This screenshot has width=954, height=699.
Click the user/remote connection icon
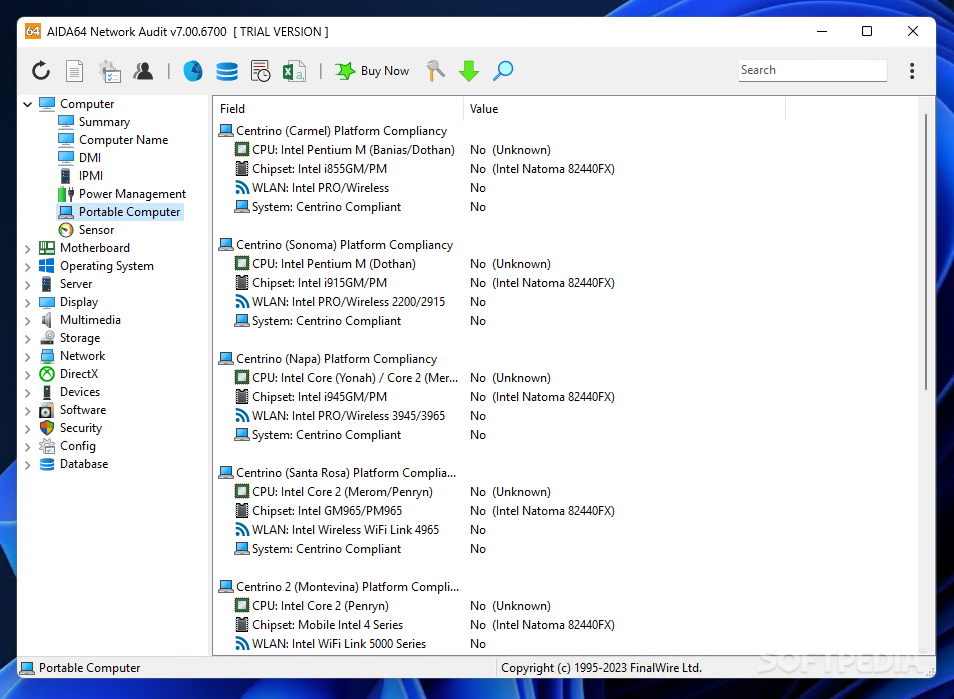[144, 71]
